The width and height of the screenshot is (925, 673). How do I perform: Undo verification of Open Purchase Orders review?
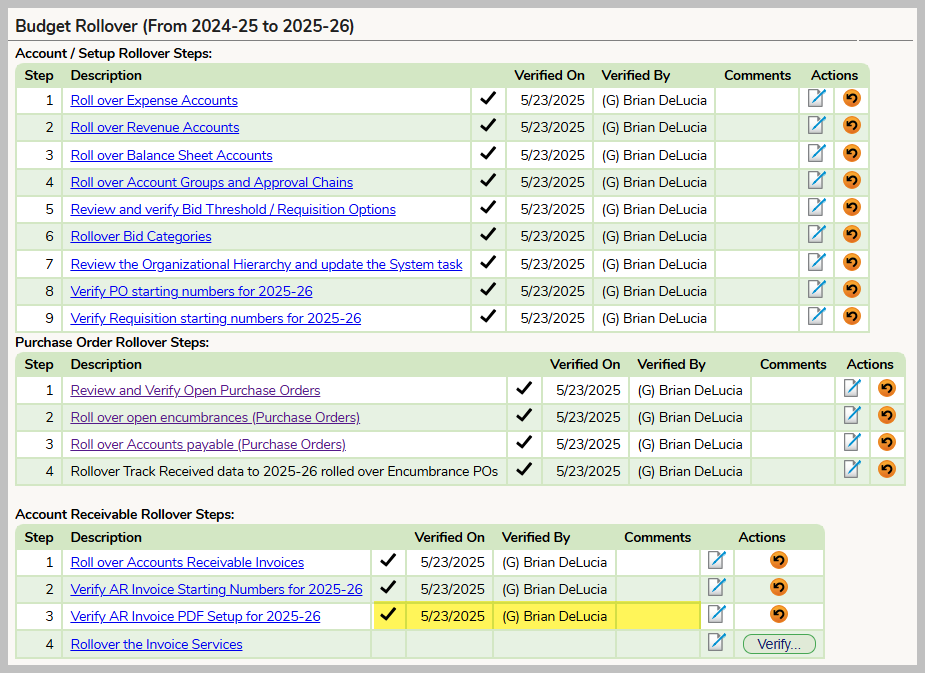887,388
